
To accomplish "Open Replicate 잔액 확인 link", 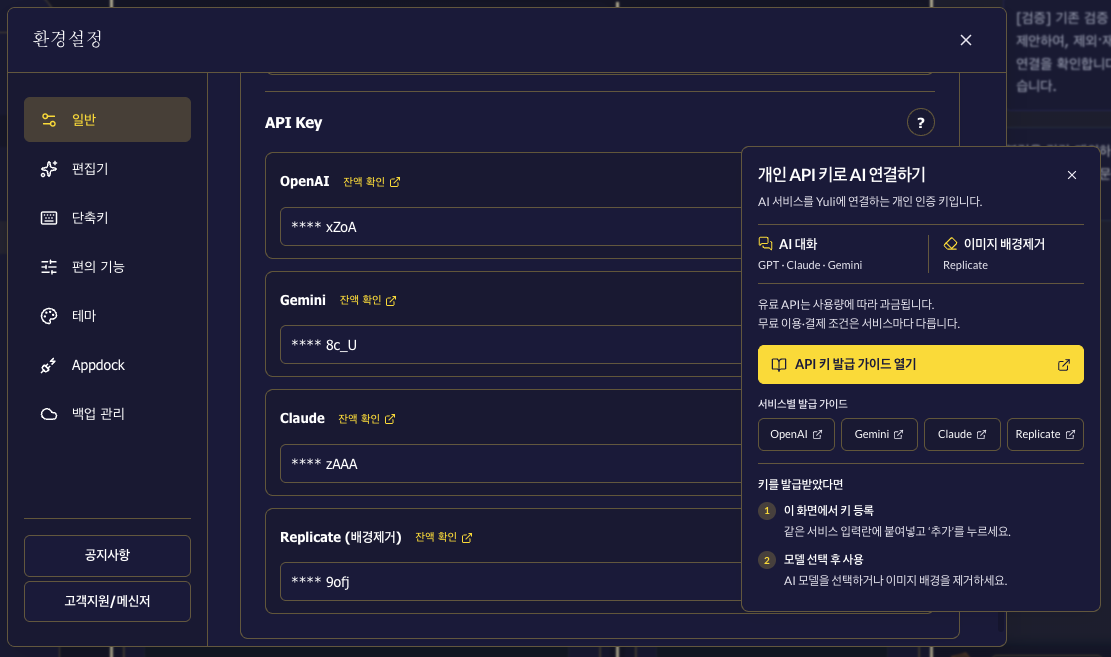I will (444, 537).
